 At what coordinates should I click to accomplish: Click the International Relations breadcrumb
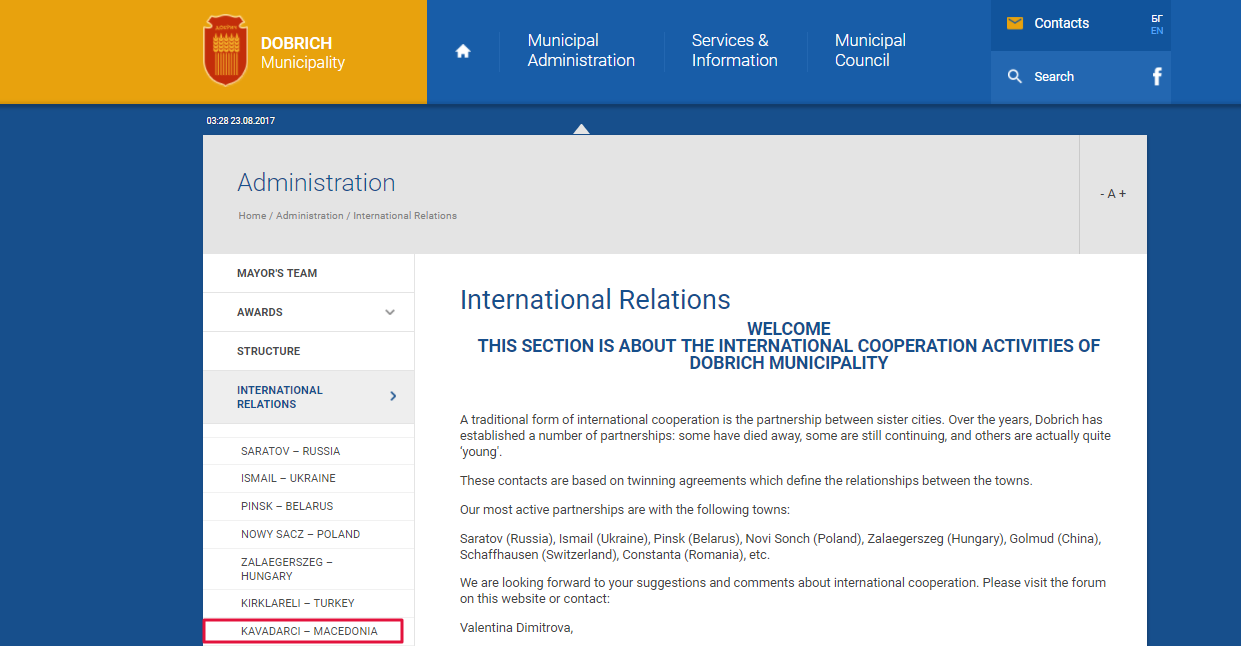(405, 216)
